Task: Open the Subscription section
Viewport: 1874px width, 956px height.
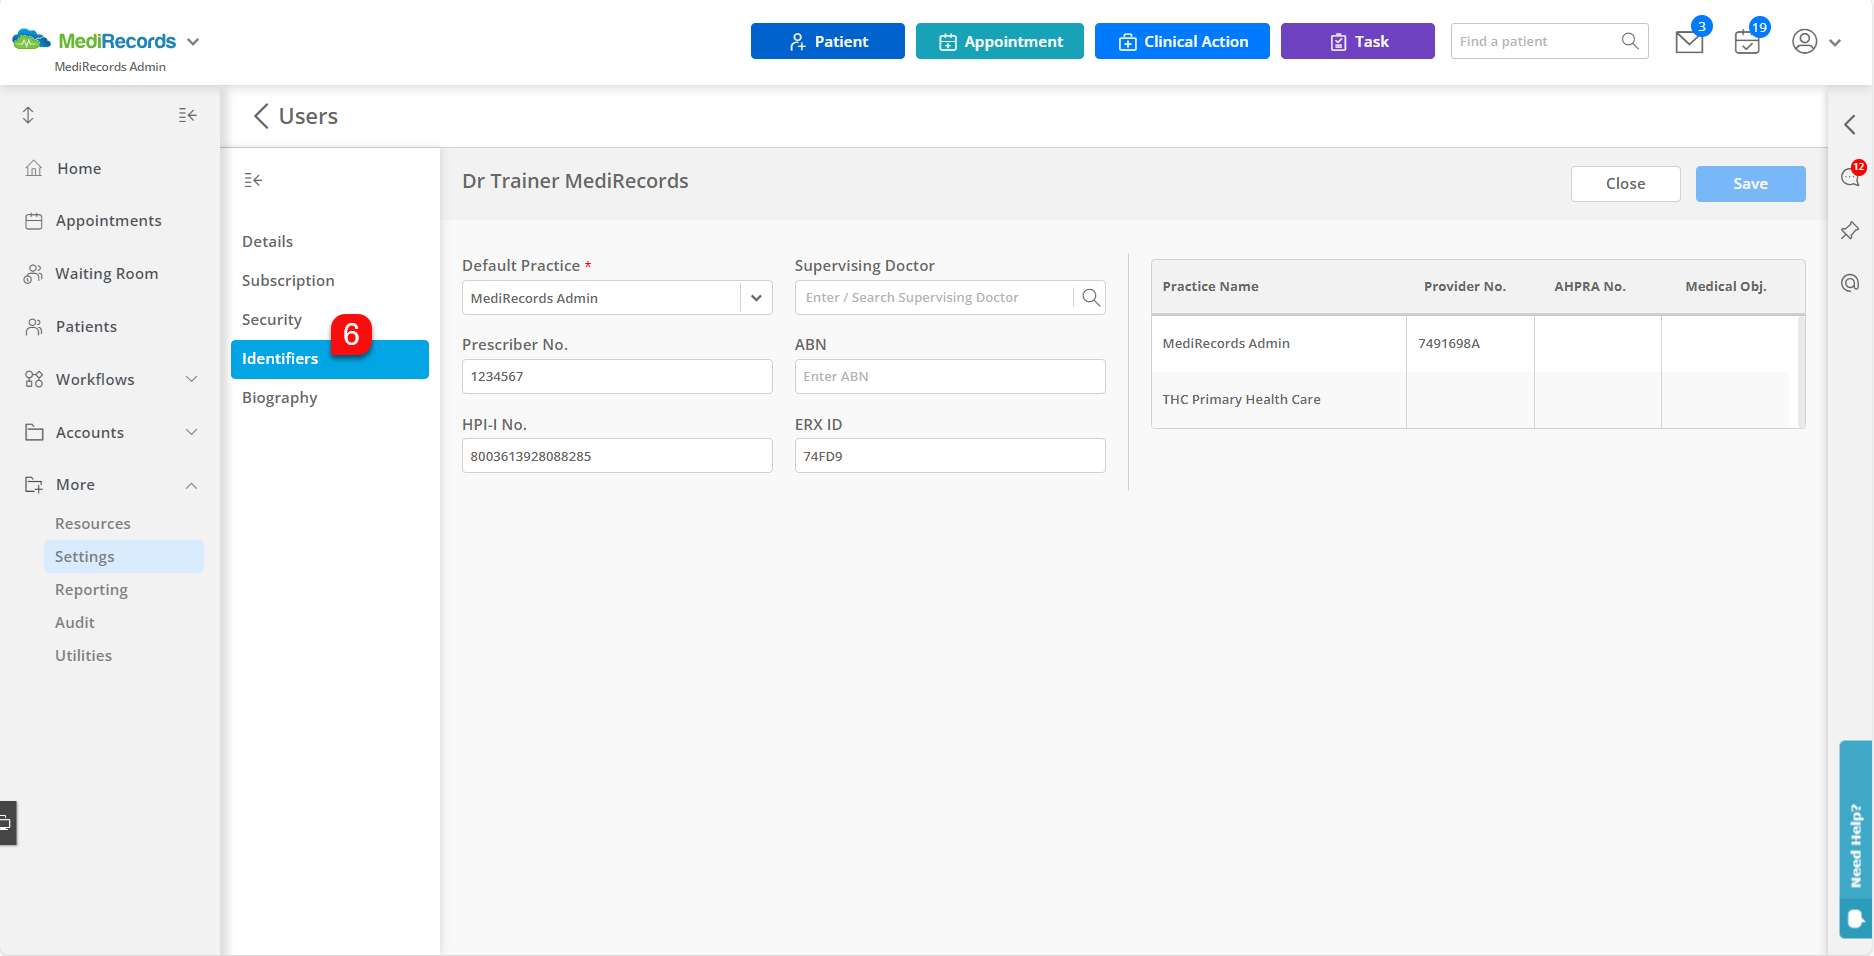Action: coord(288,281)
